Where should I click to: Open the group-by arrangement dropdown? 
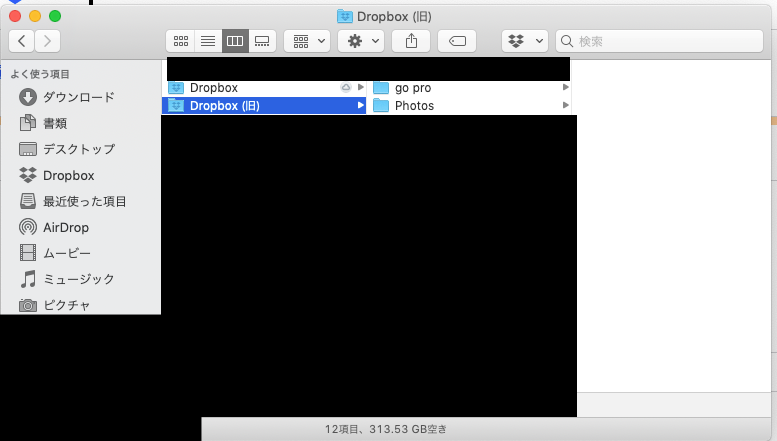point(307,41)
